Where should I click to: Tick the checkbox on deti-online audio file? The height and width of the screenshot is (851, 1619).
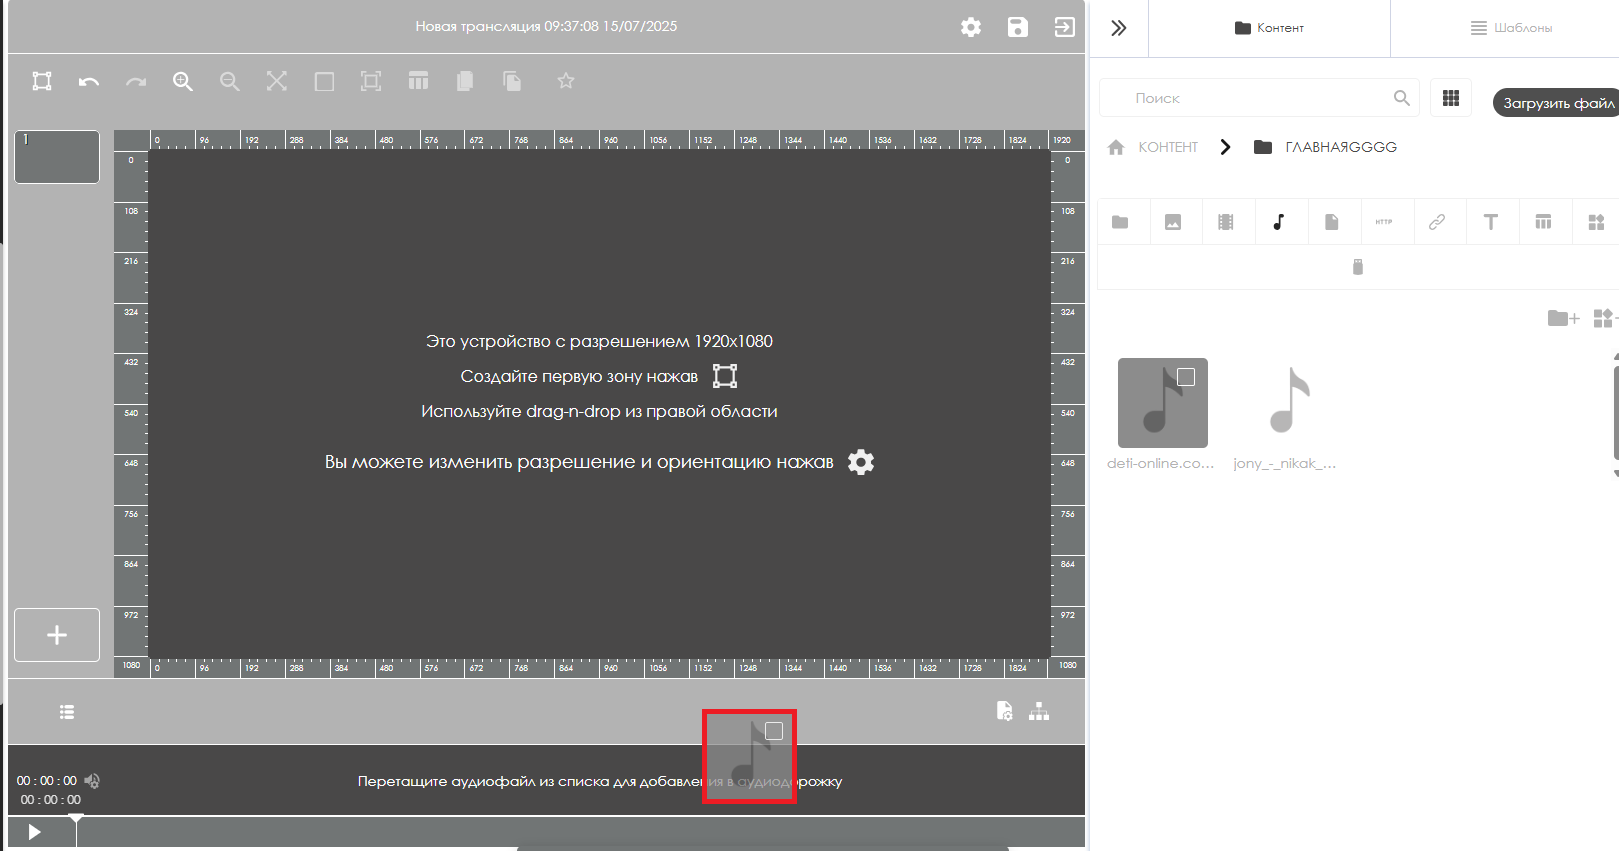click(x=1186, y=377)
